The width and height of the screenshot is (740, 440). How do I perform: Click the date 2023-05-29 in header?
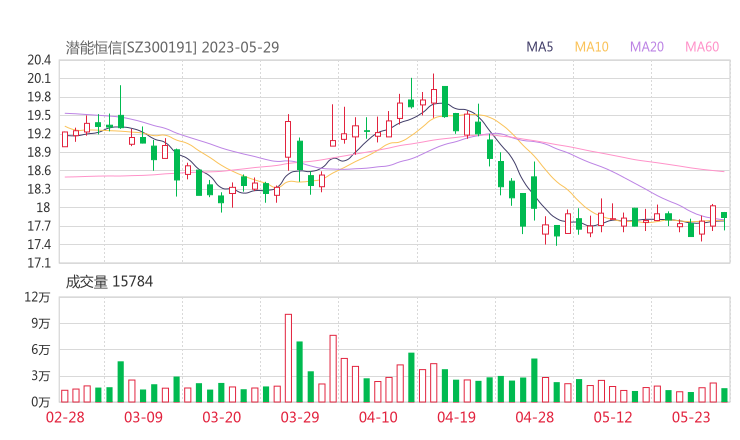click(242, 47)
